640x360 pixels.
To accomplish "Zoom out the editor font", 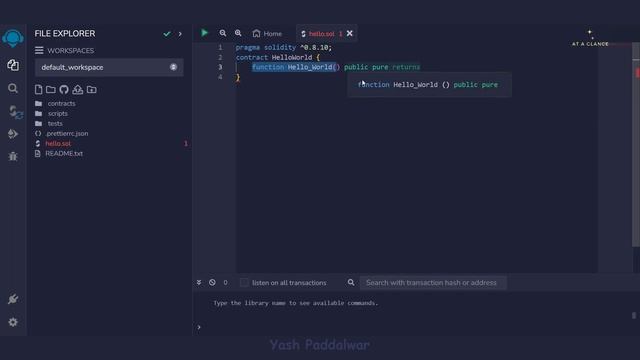I will tap(222, 33).
